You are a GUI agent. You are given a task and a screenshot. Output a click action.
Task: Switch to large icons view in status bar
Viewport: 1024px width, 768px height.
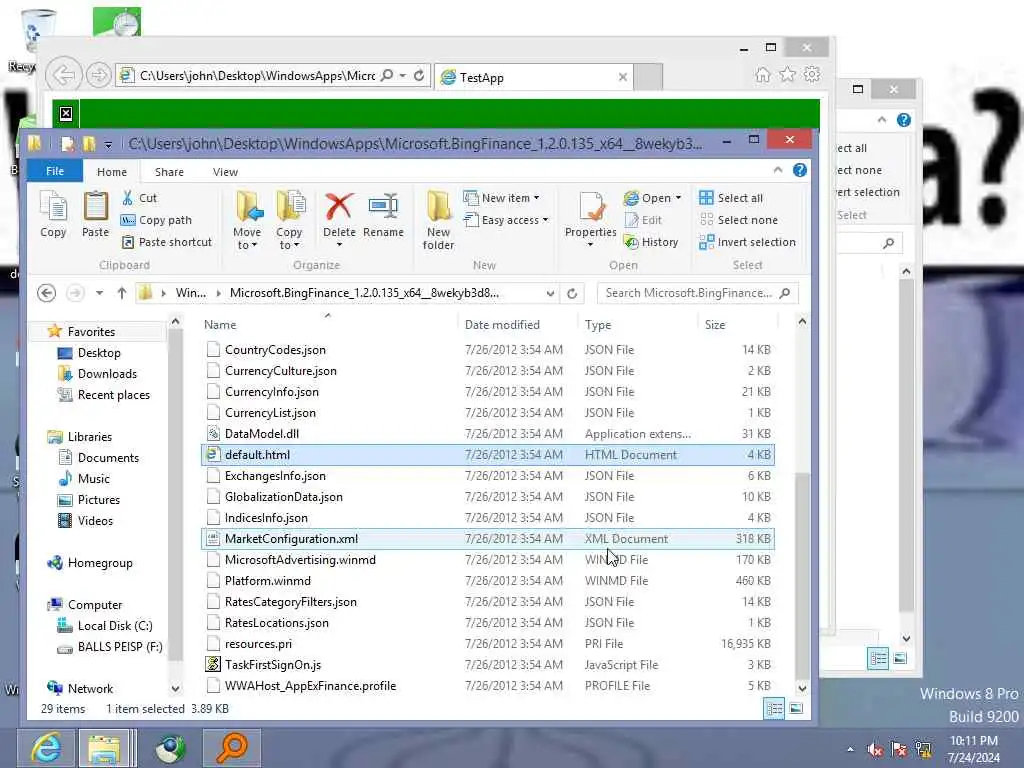[796, 709]
